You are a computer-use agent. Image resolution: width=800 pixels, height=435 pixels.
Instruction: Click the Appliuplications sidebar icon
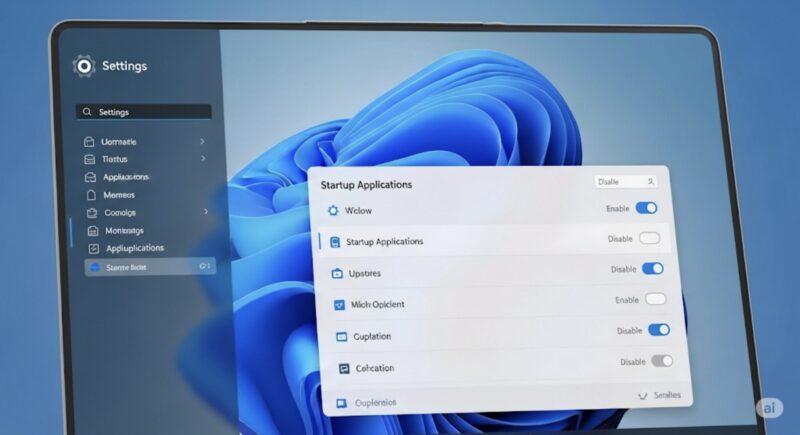click(94, 248)
